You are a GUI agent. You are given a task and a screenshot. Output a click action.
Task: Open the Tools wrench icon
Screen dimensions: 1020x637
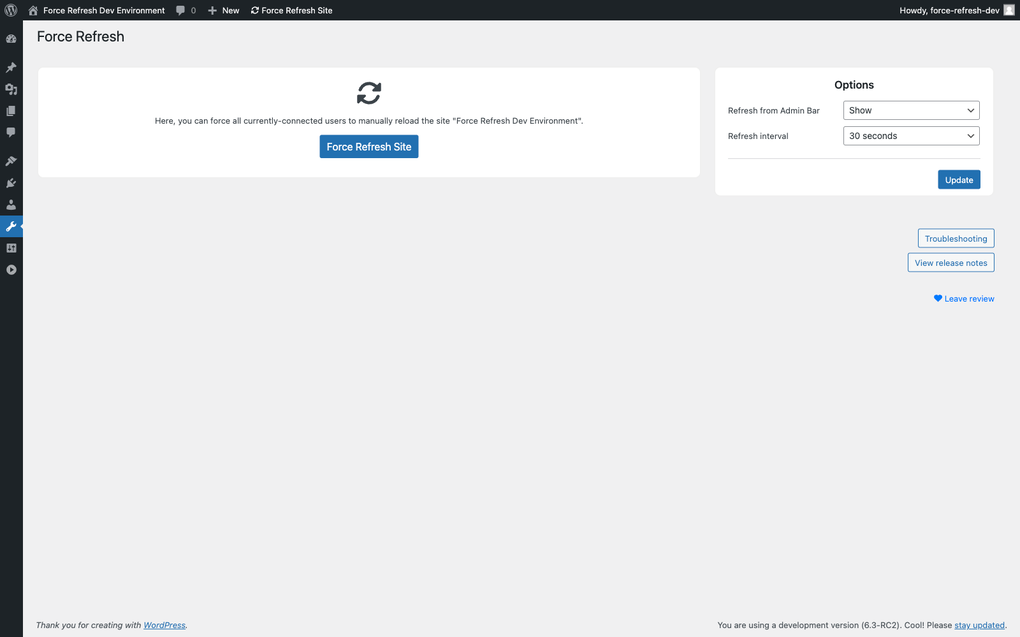11,226
